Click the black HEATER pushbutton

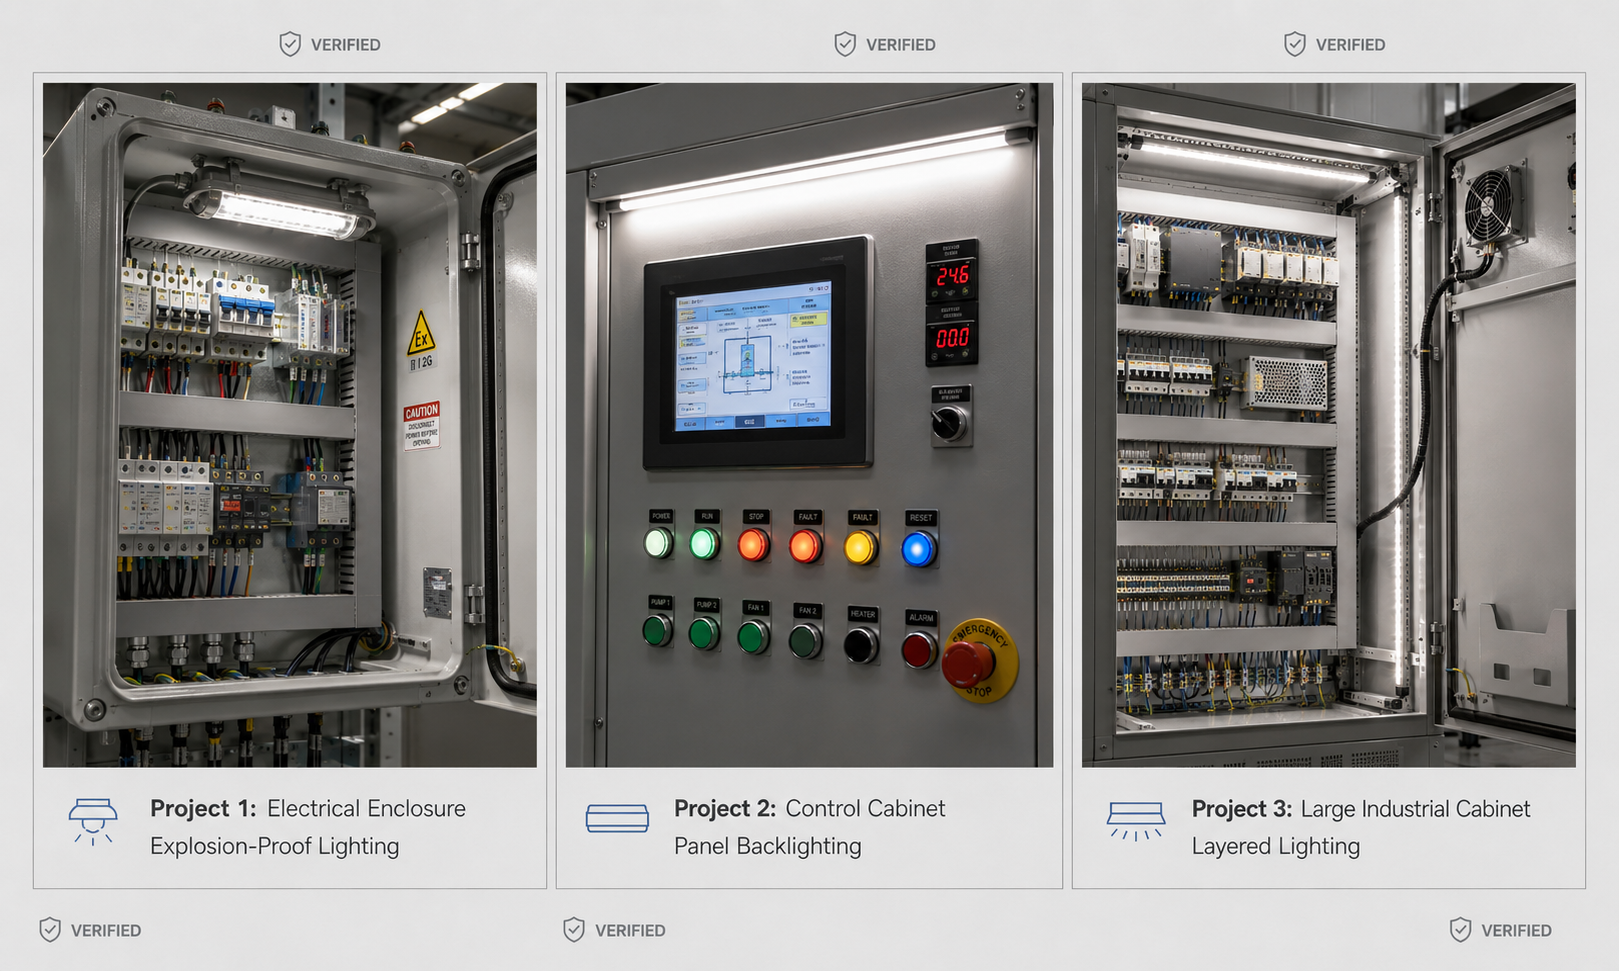861,644
